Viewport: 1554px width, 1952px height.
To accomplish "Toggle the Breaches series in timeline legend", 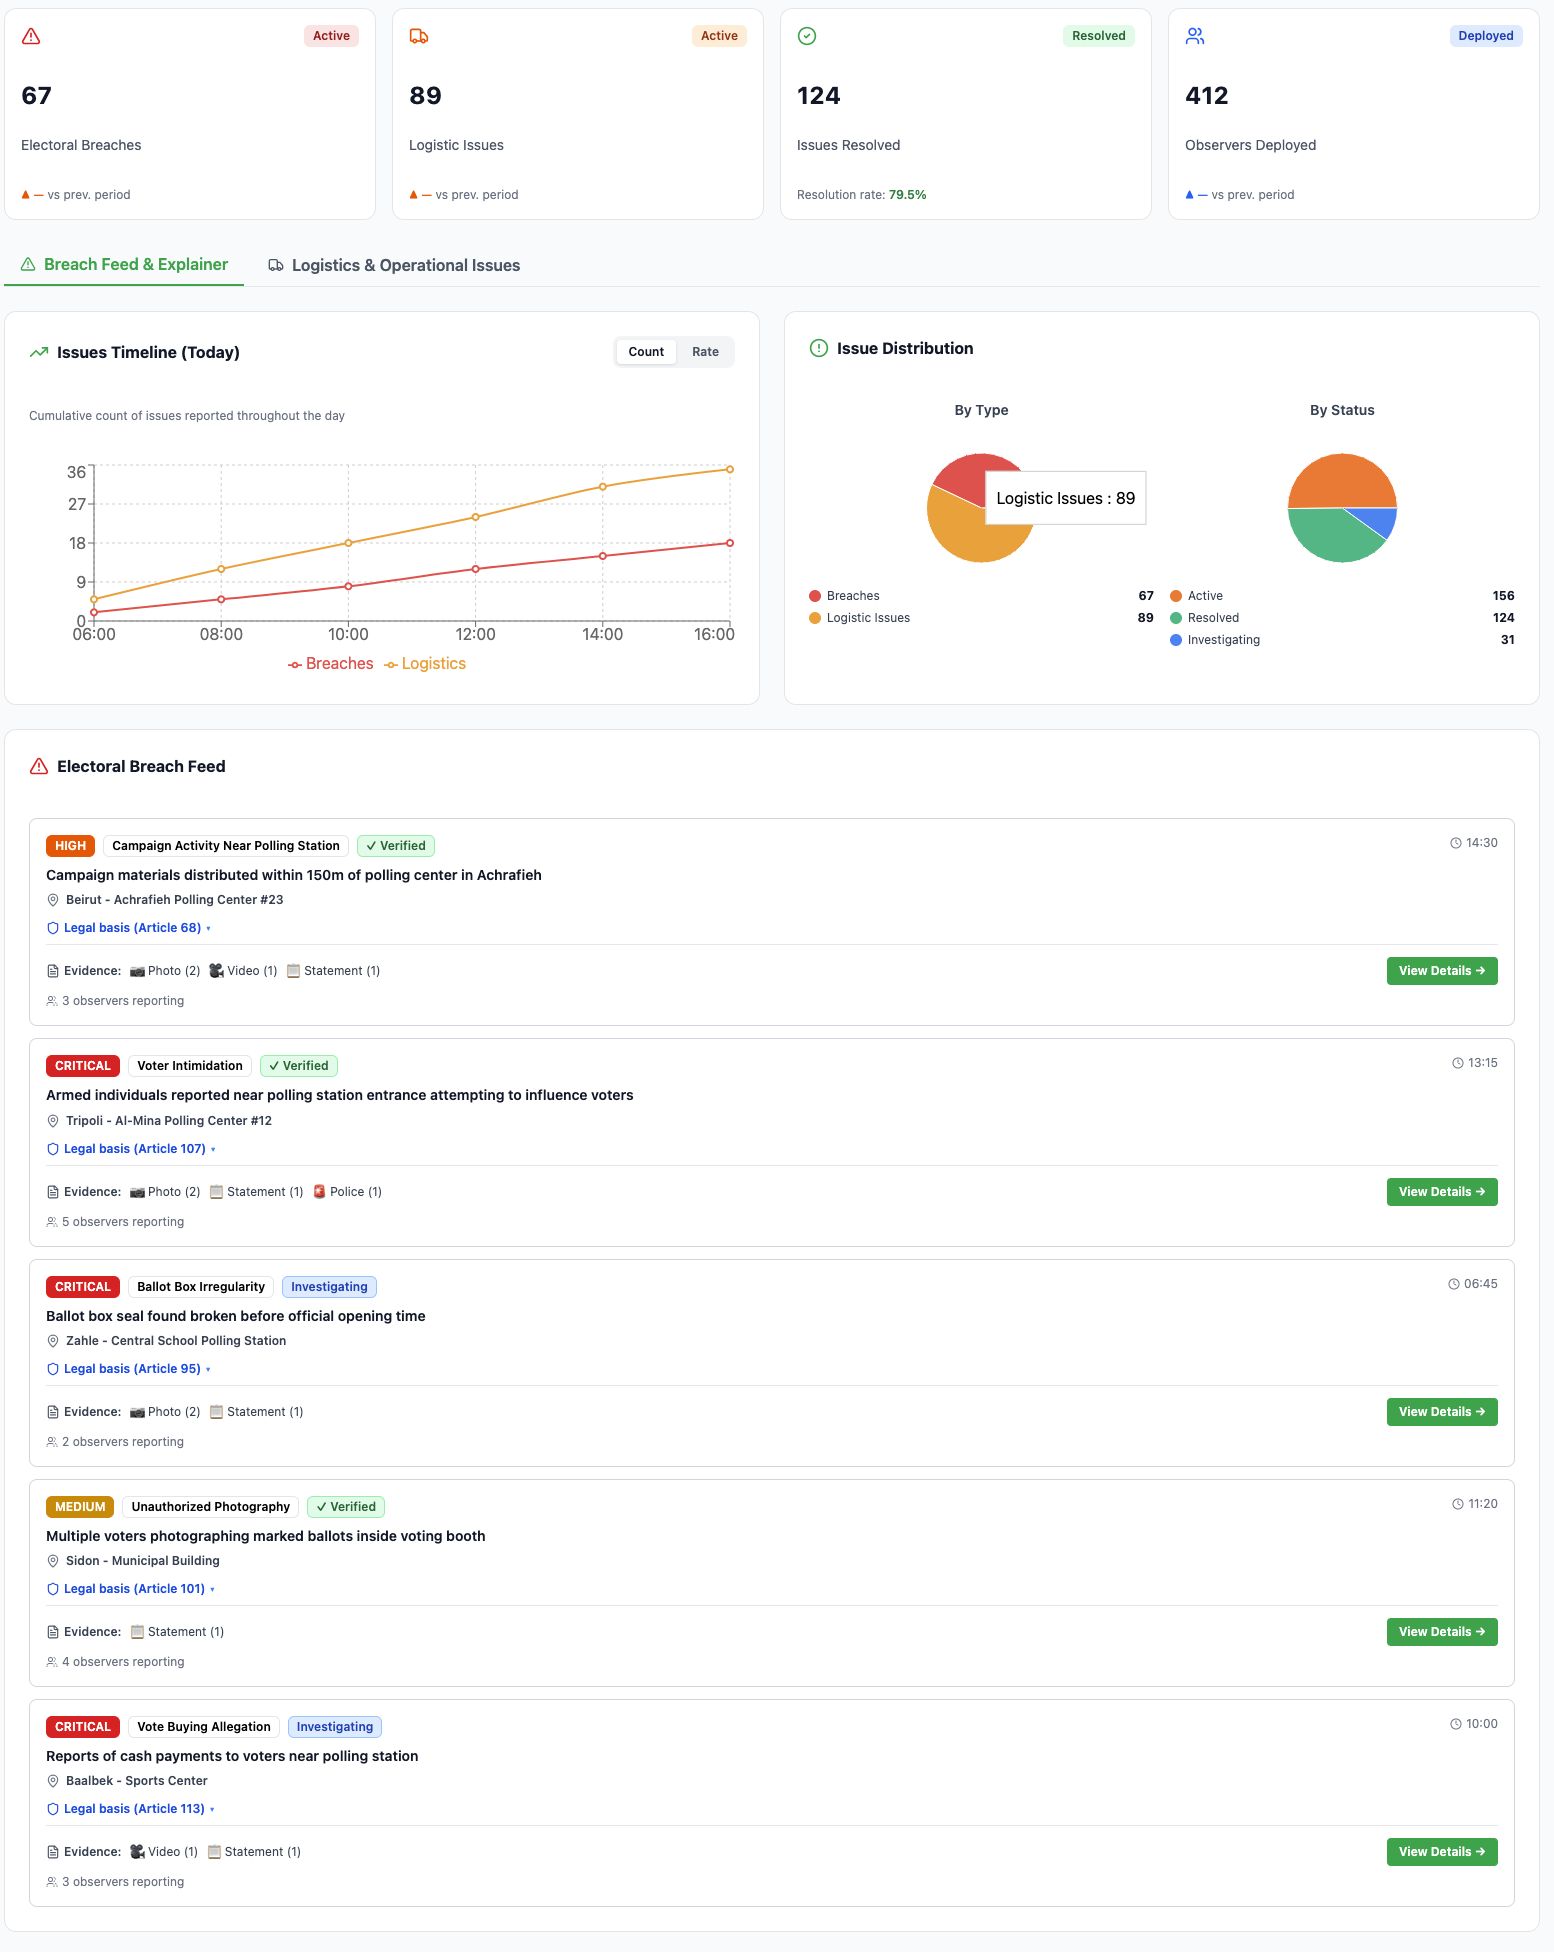I will (x=331, y=664).
